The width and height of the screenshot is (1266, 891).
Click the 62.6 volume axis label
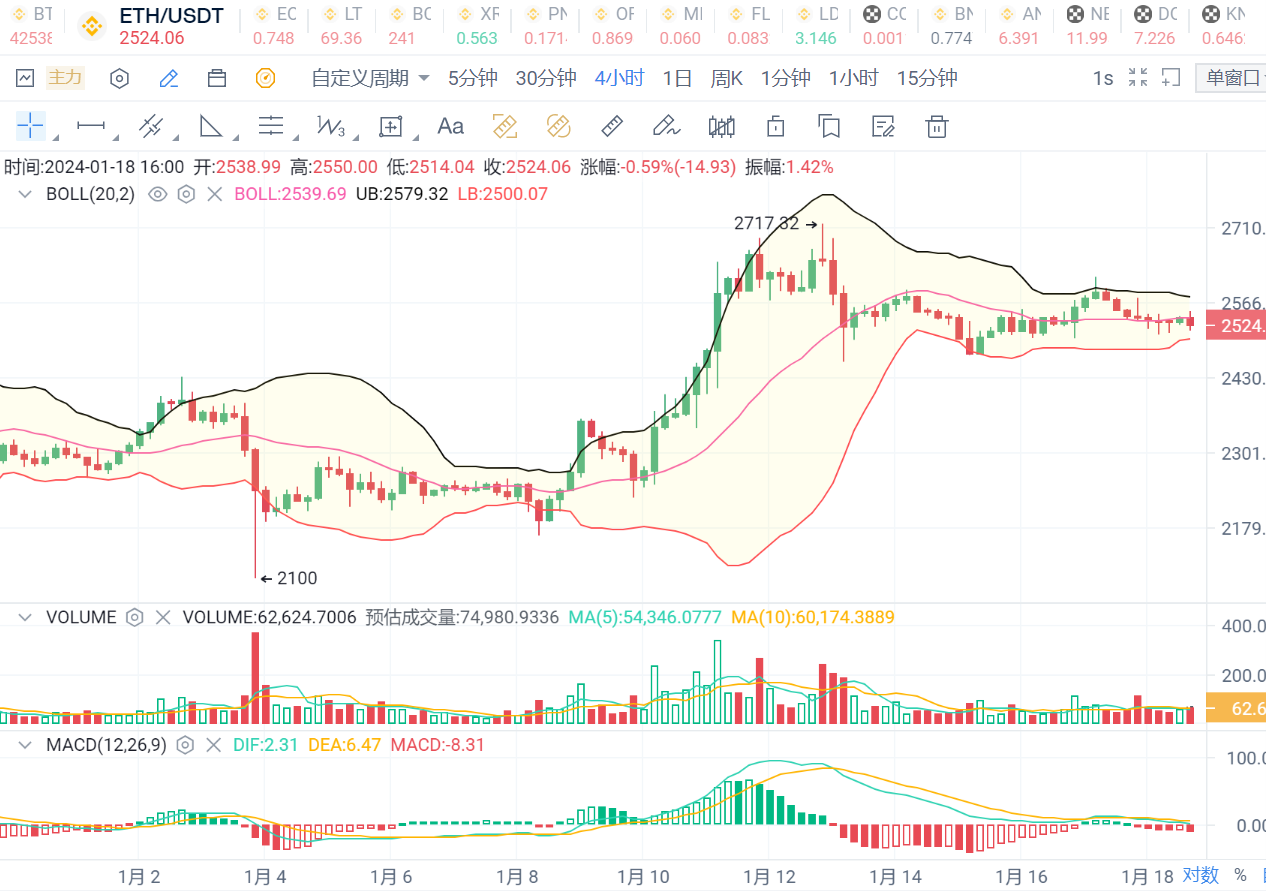tap(1237, 708)
